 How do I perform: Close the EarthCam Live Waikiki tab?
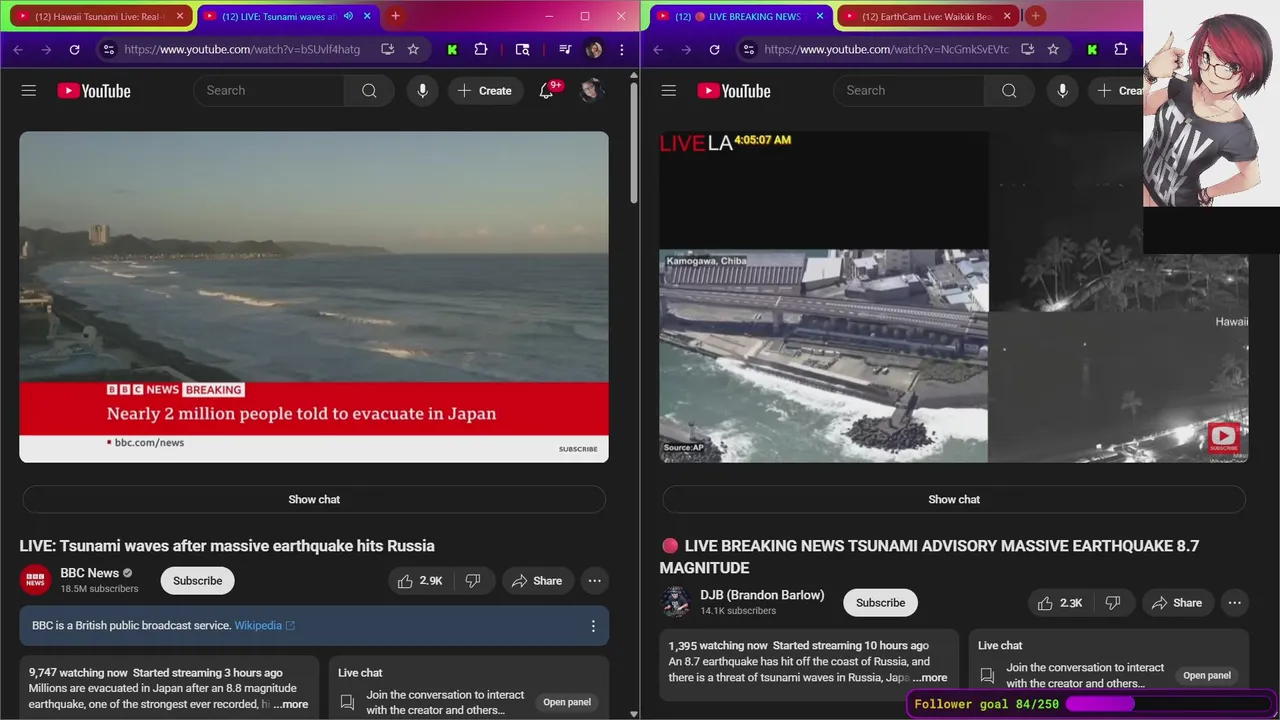point(1007,16)
